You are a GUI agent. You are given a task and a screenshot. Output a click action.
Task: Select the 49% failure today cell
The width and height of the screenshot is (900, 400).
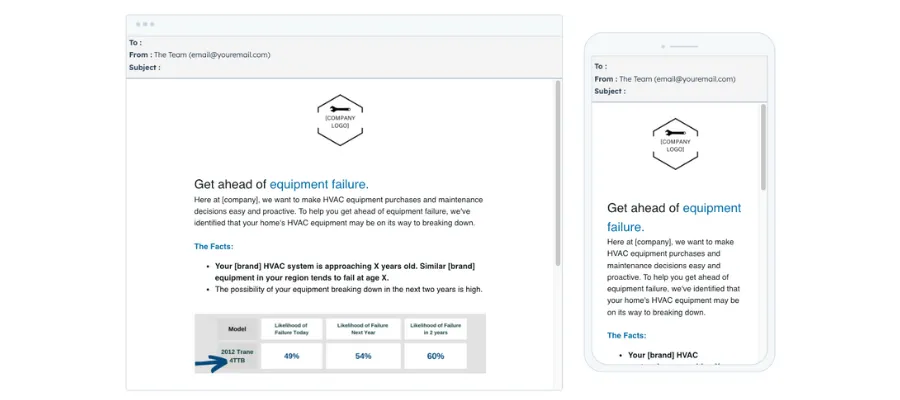[x=292, y=356]
